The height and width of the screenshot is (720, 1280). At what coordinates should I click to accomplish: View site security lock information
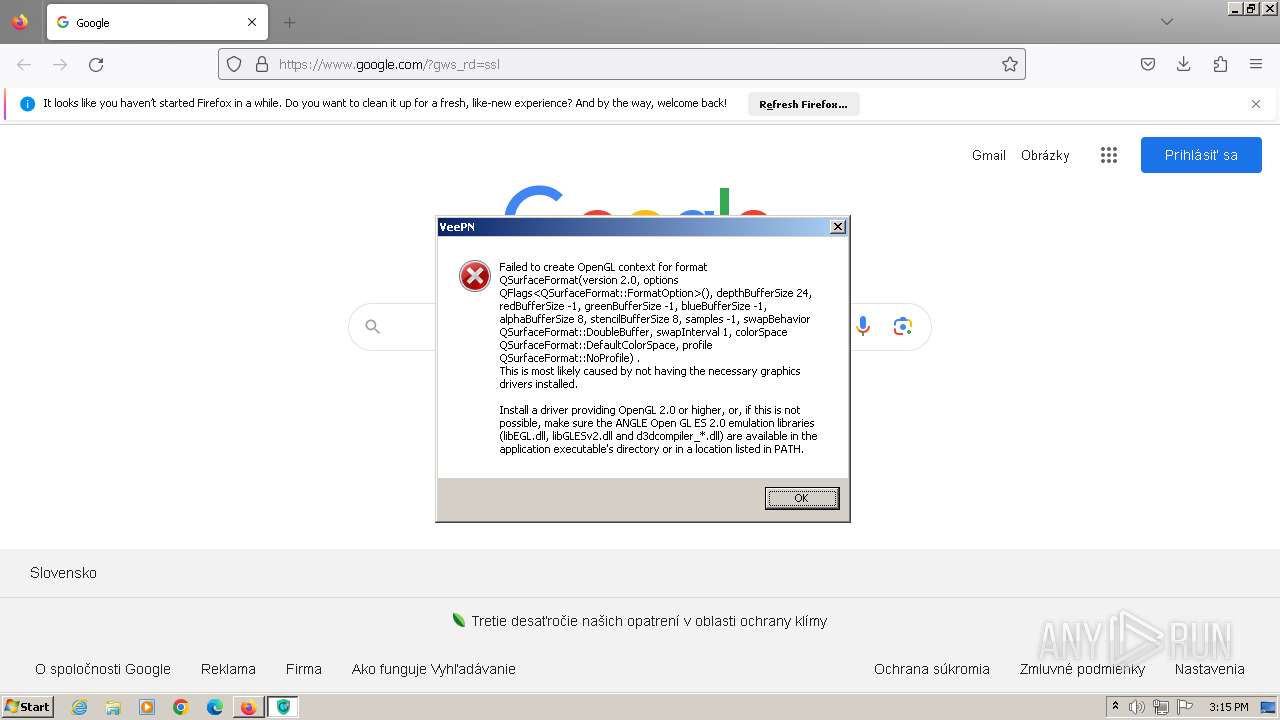(x=262, y=64)
